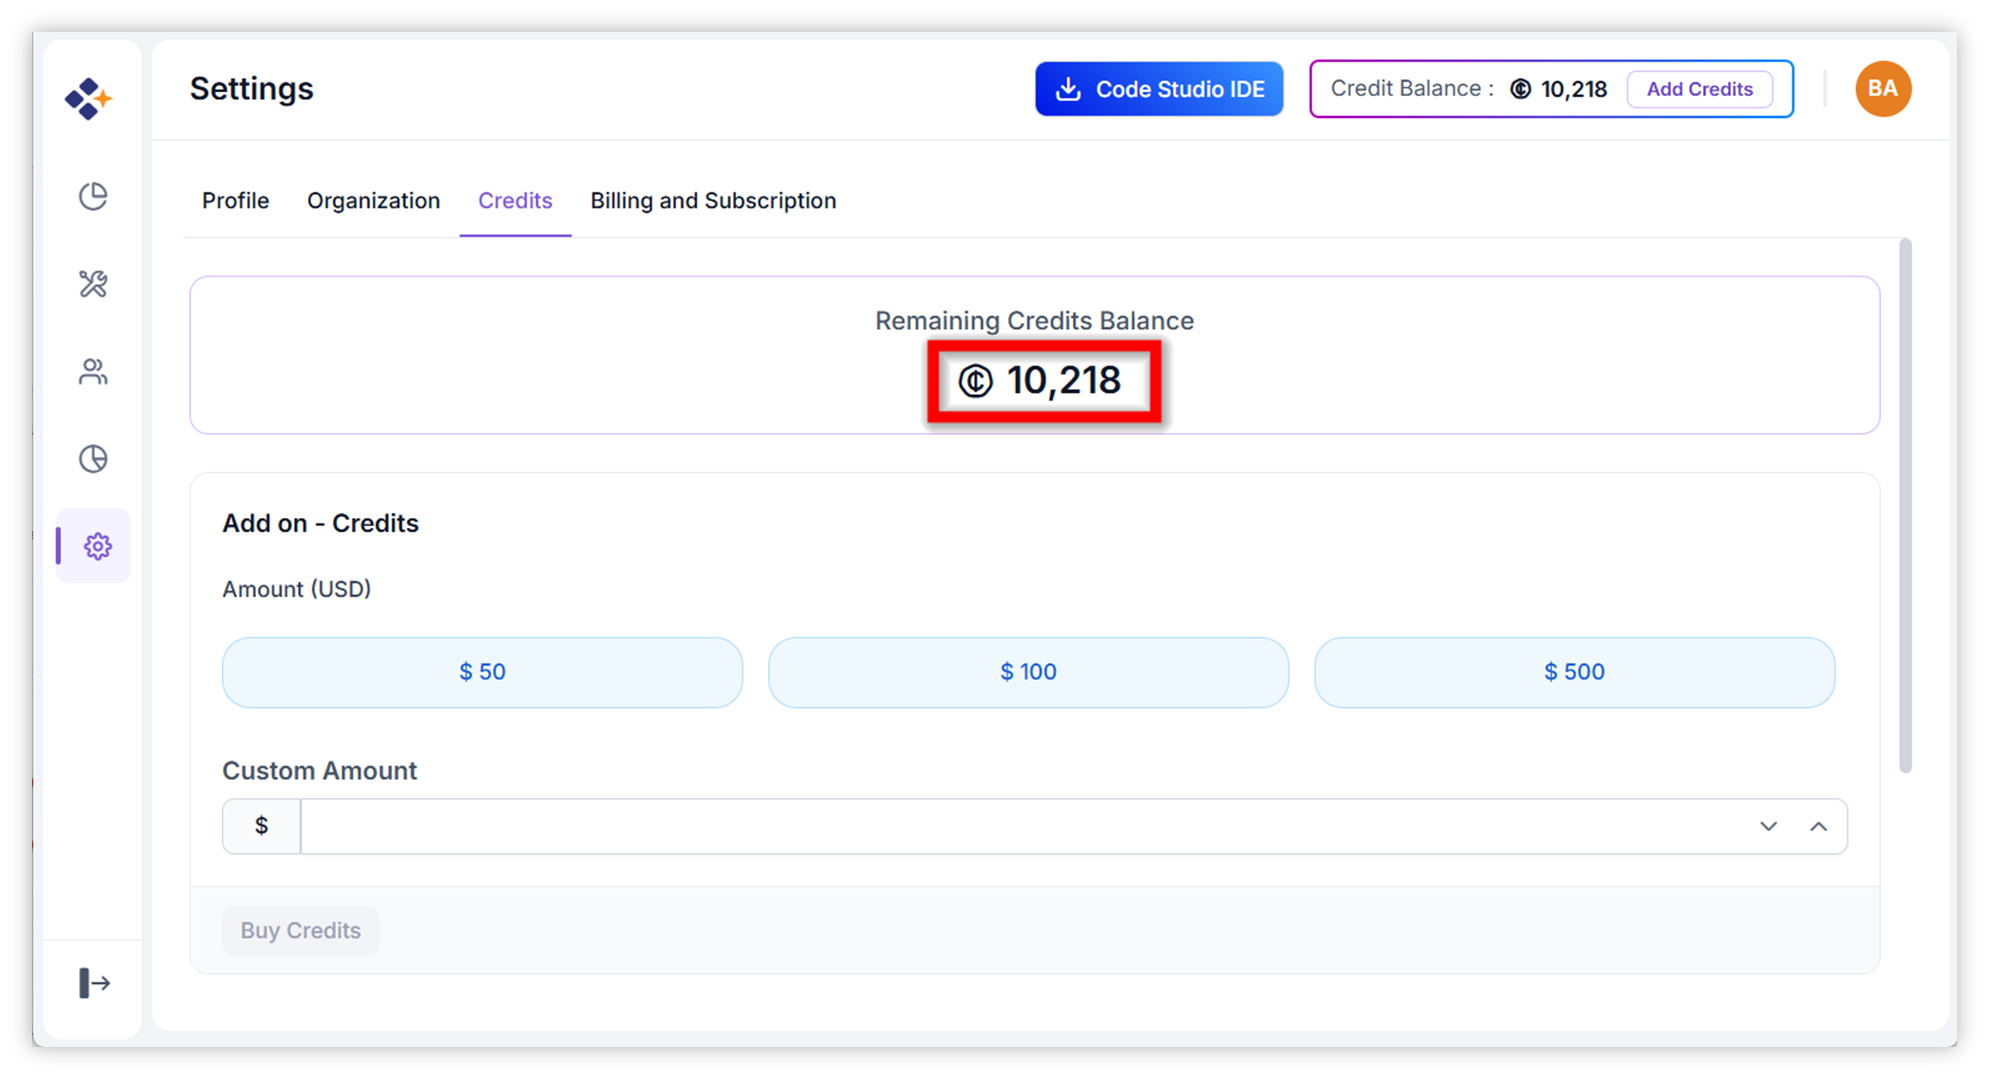
Task: Increase custom amount with up chevron
Action: pos(1818,826)
